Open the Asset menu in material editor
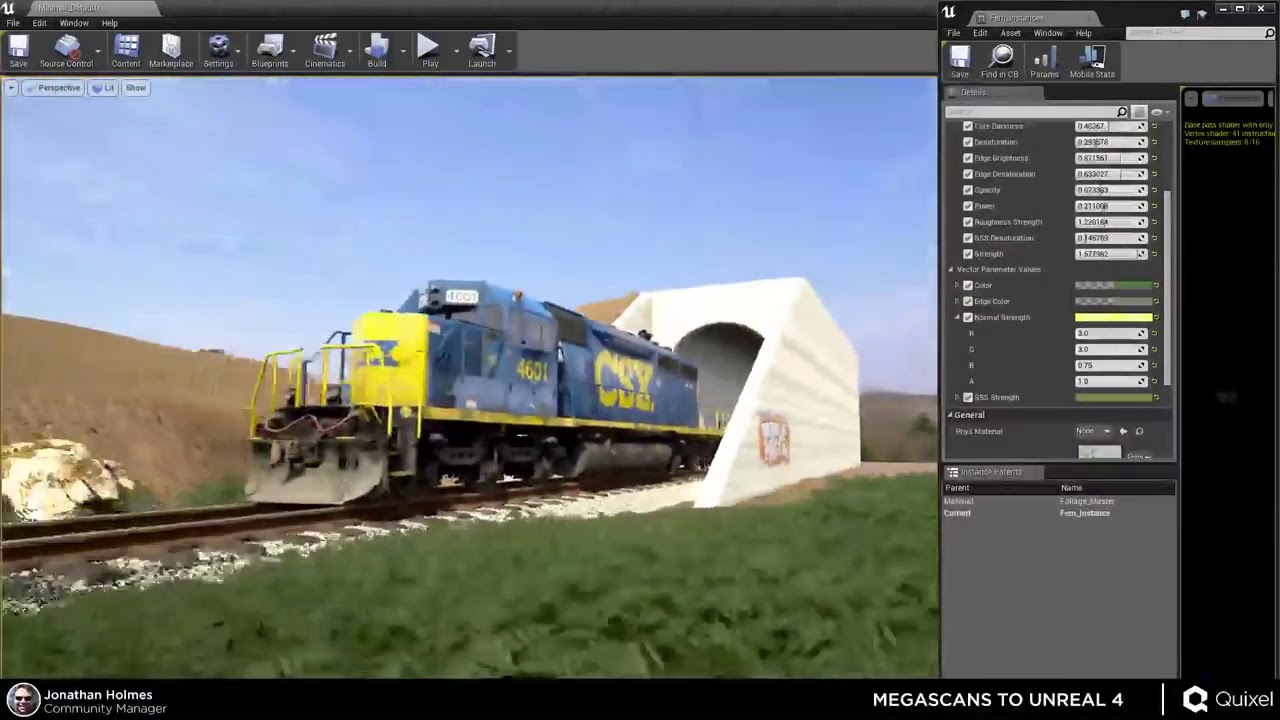The height and width of the screenshot is (720, 1280). click(1011, 33)
